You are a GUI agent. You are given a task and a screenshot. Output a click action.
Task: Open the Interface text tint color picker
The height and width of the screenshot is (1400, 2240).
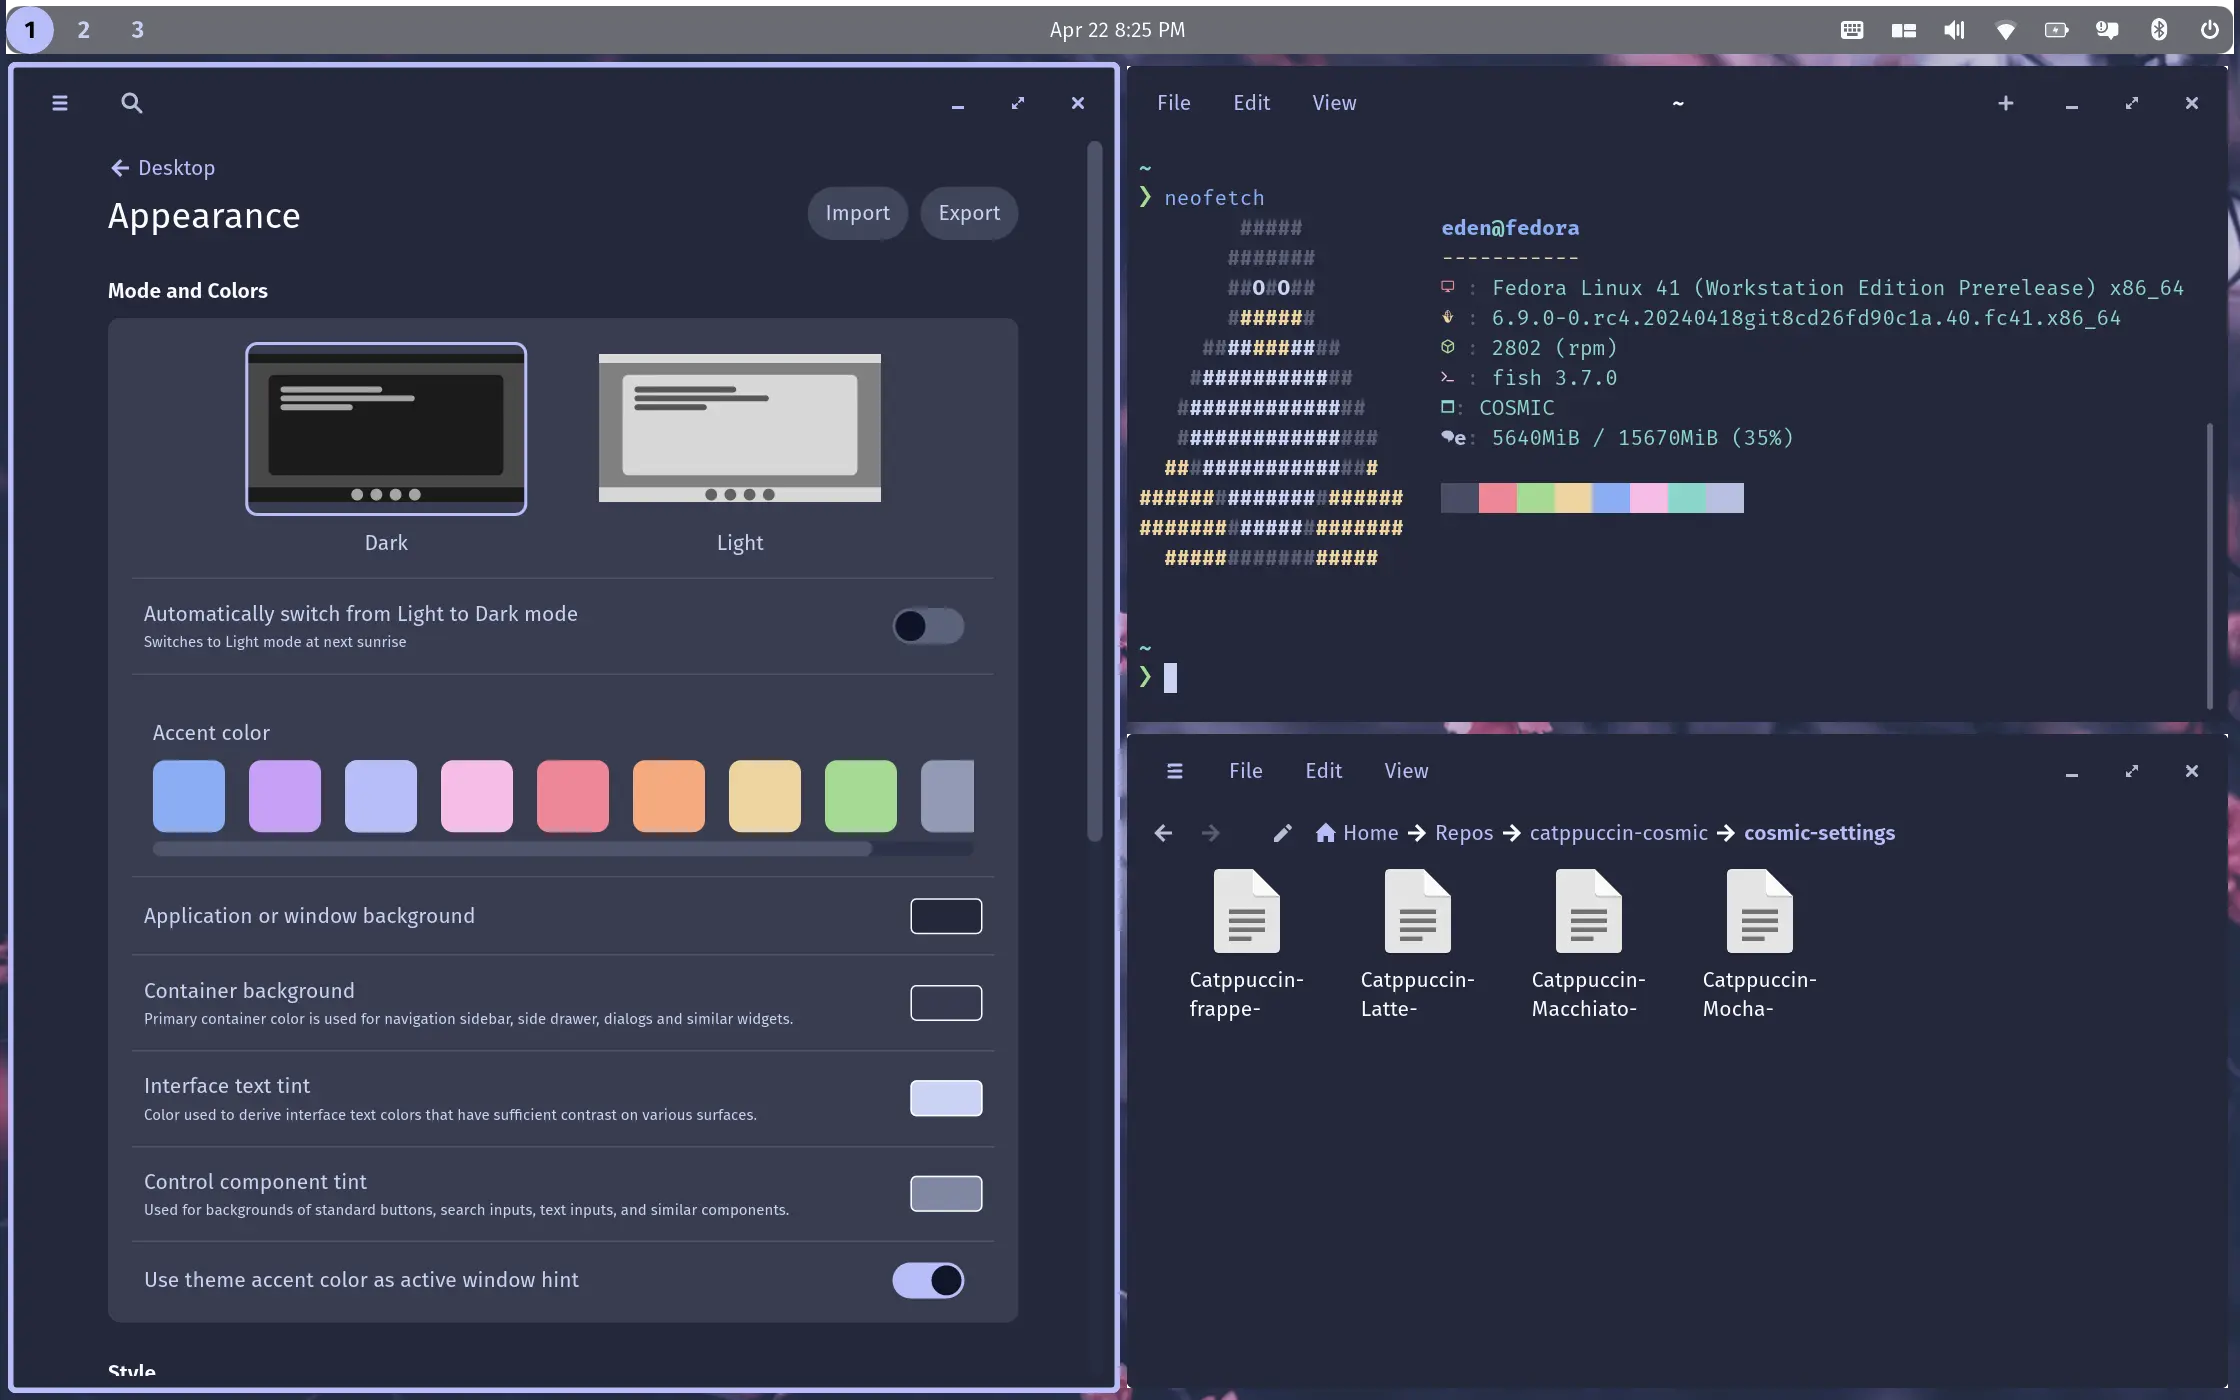(945, 1098)
